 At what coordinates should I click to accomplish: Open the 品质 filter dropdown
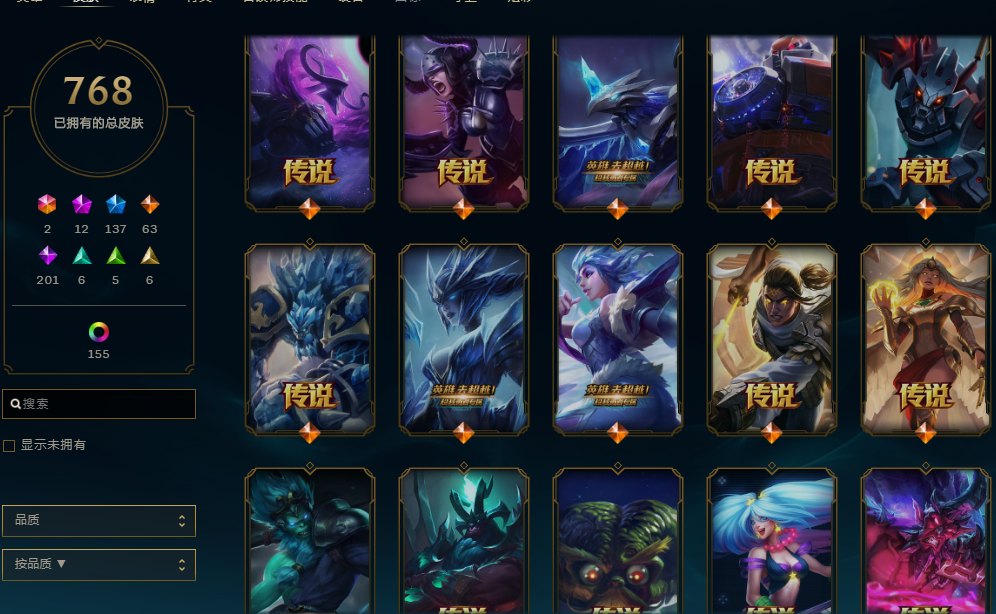(99, 521)
